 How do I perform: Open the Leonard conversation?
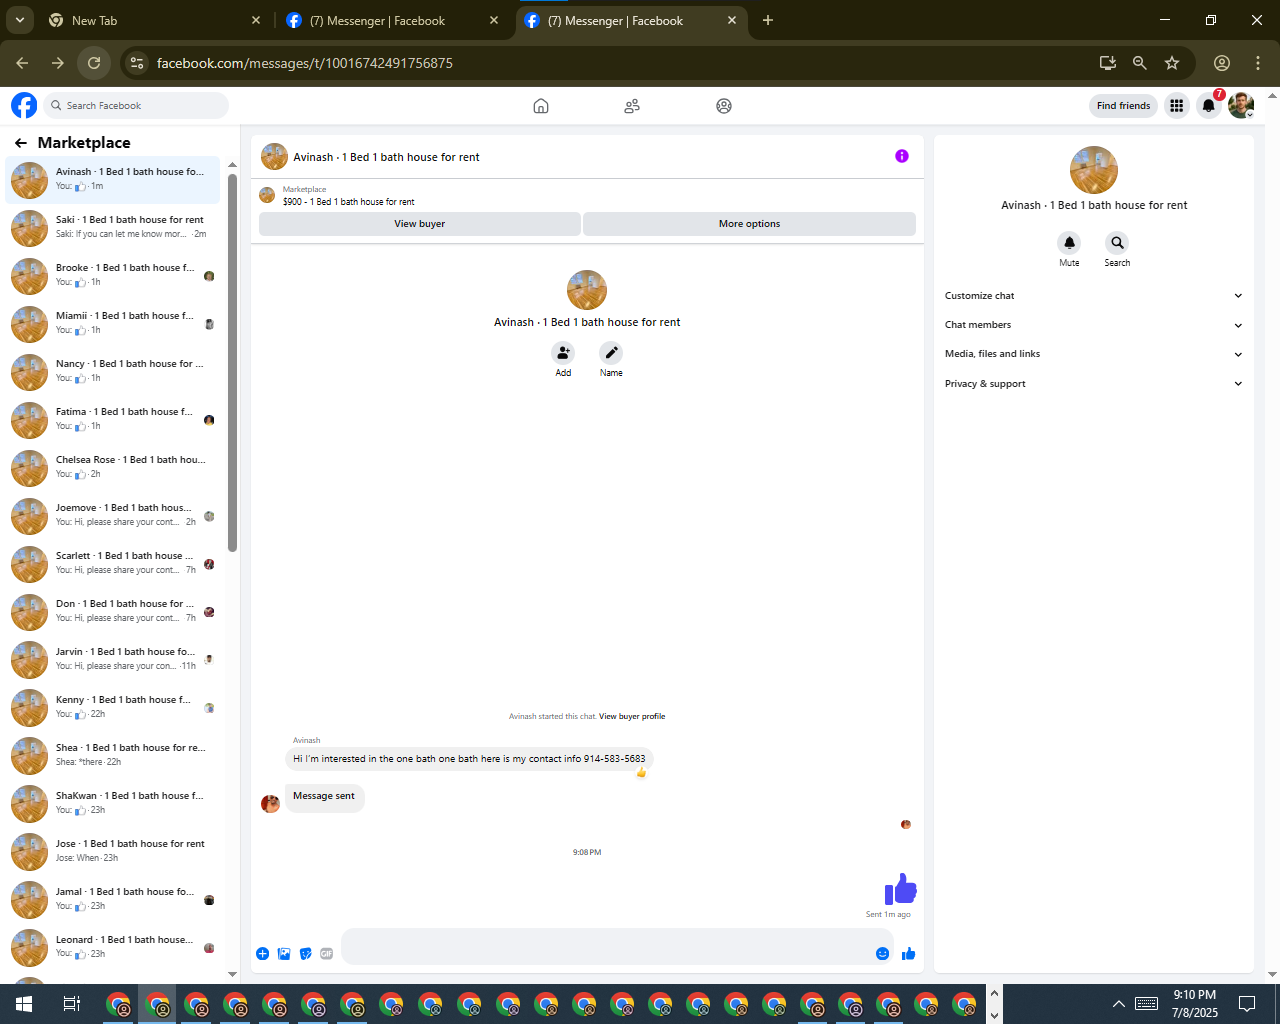(x=113, y=948)
